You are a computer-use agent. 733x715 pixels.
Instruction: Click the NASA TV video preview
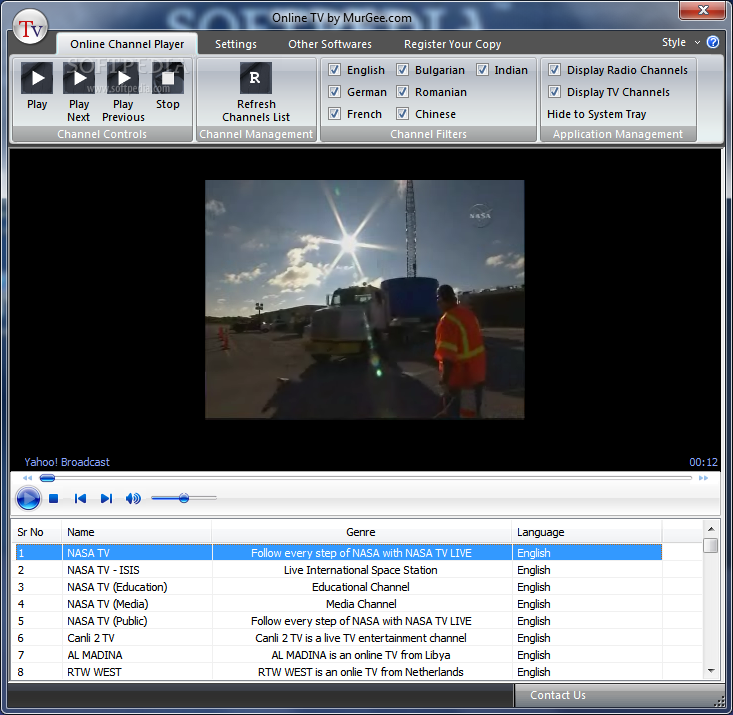[365, 299]
